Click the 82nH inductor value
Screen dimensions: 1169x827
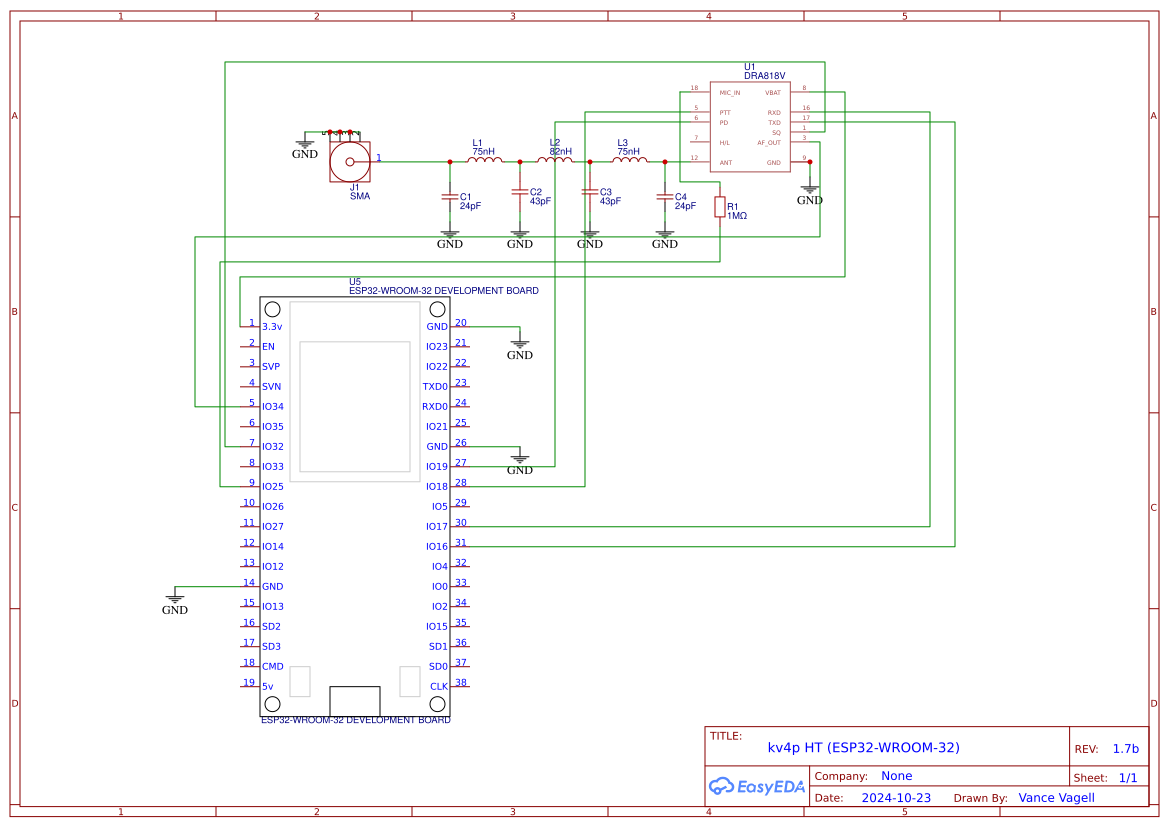coord(561,151)
